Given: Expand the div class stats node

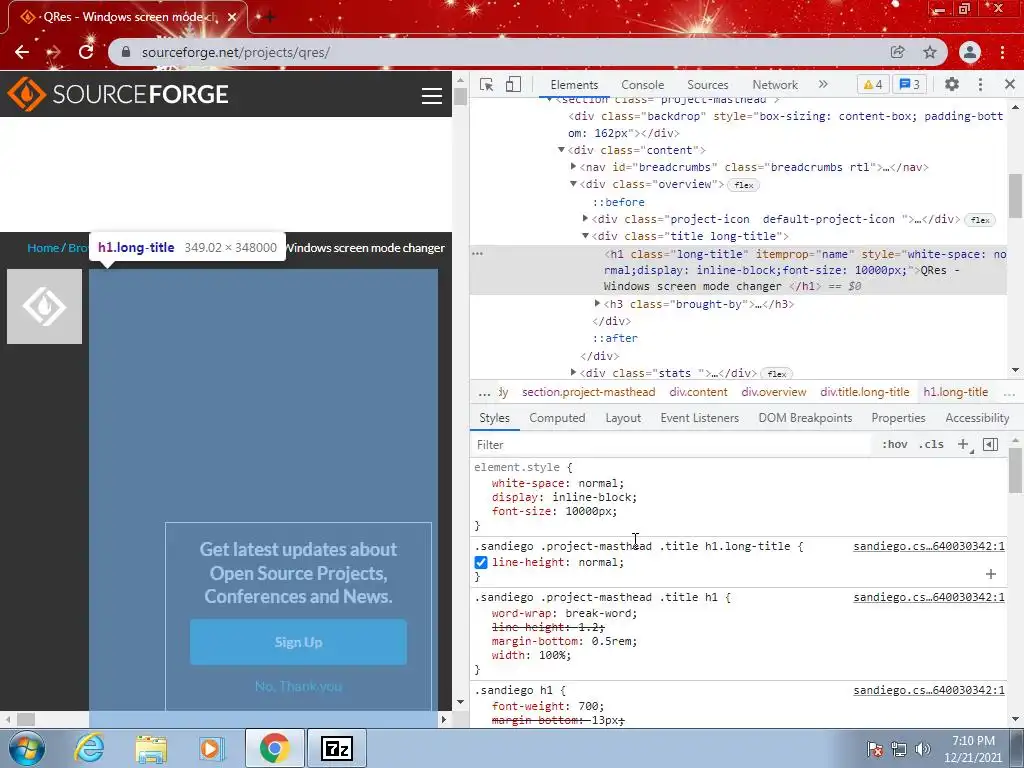Looking at the screenshot, I should pos(573,373).
